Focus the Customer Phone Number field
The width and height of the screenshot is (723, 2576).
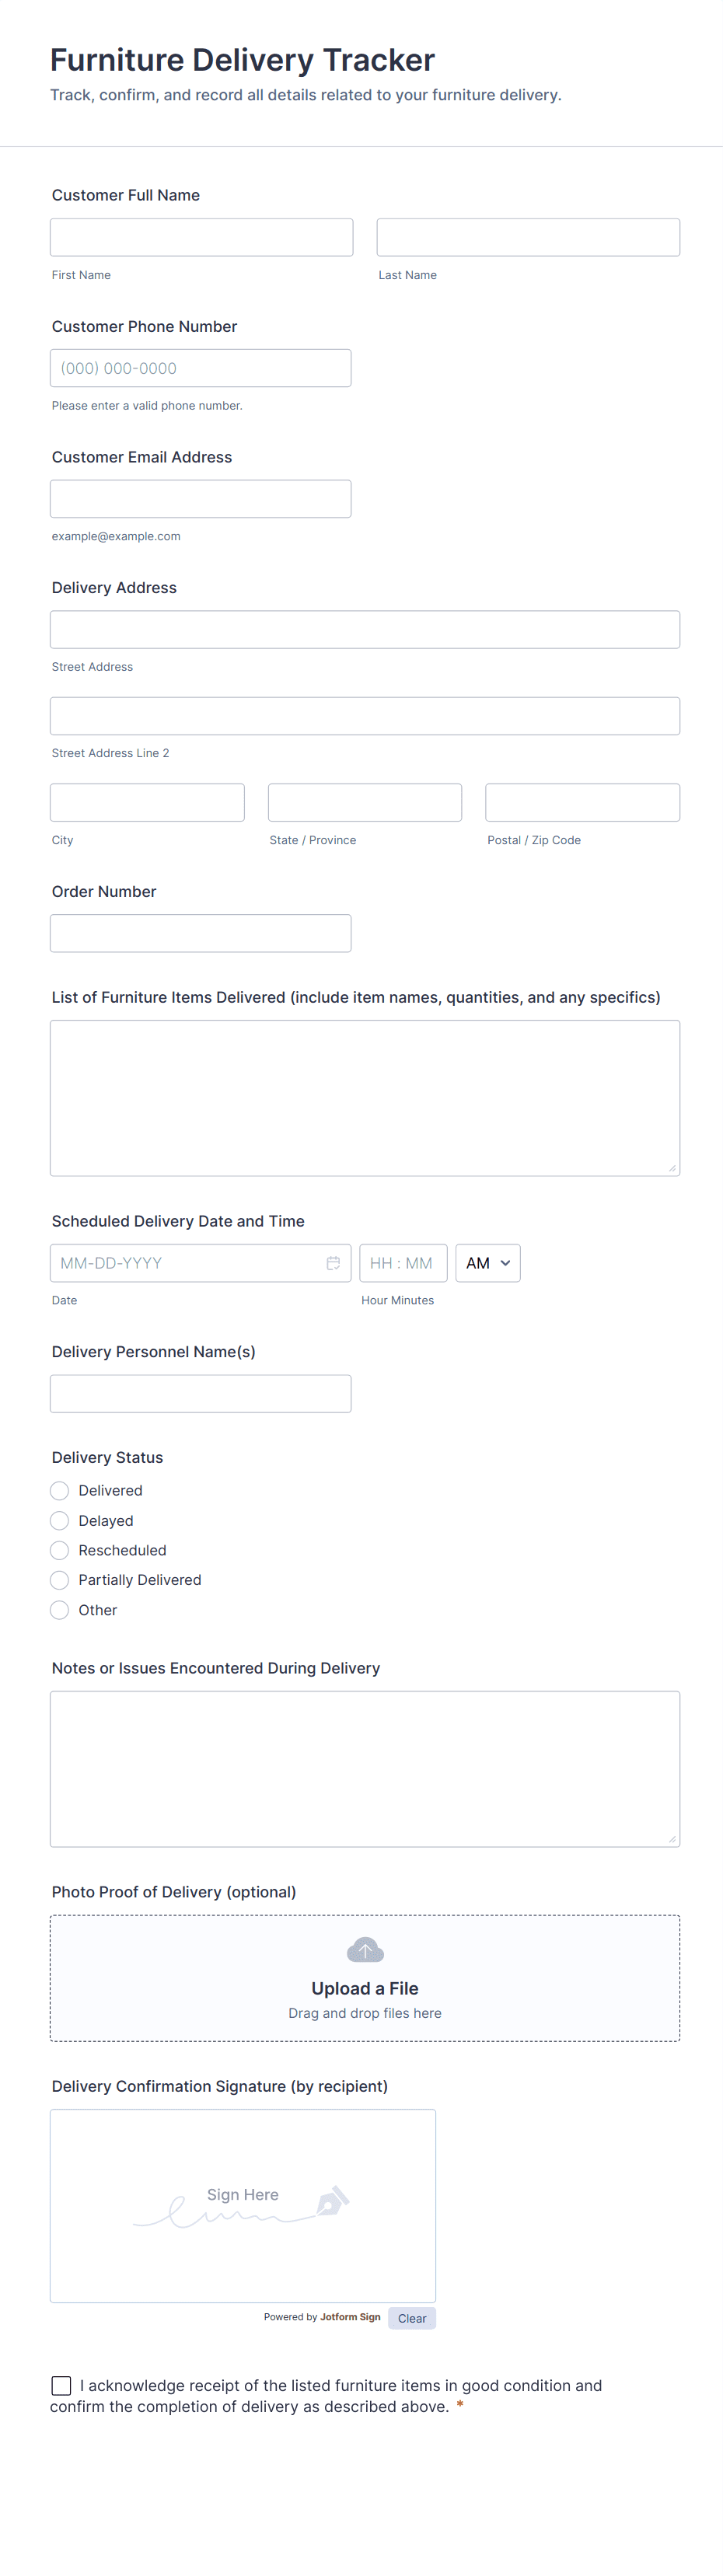[x=200, y=367]
